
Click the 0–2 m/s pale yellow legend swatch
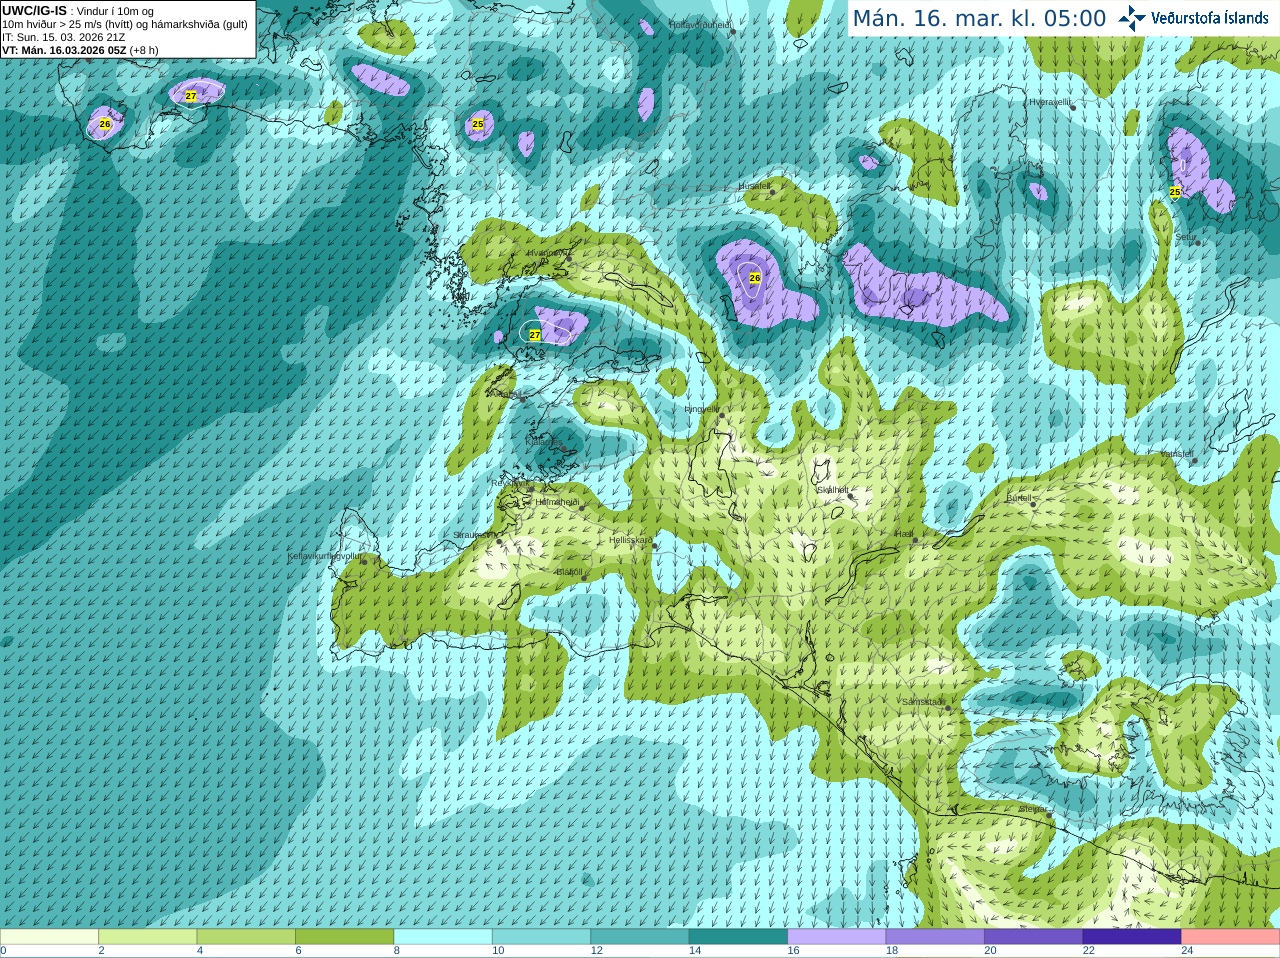tap(49, 937)
